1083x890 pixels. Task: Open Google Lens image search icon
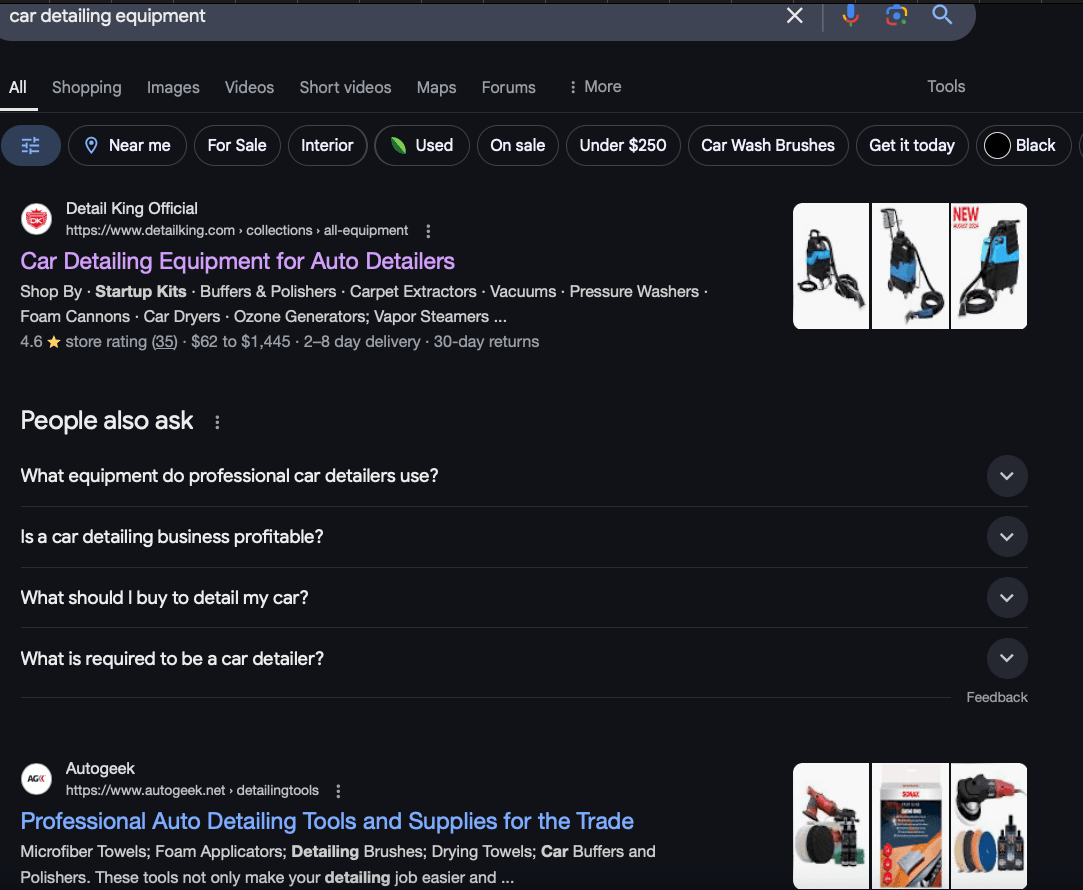point(896,15)
